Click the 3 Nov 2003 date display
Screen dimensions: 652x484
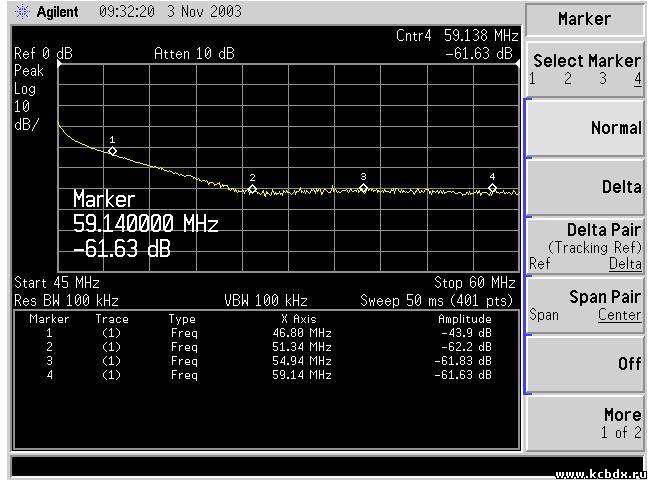tap(205, 12)
